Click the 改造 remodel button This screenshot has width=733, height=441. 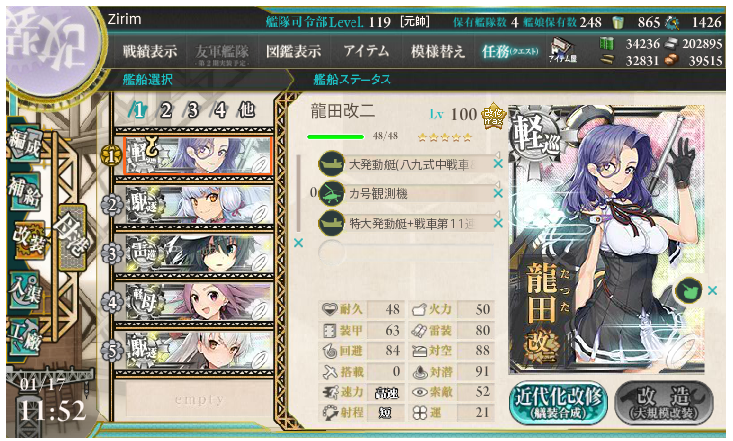pyautogui.click(x=664, y=403)
